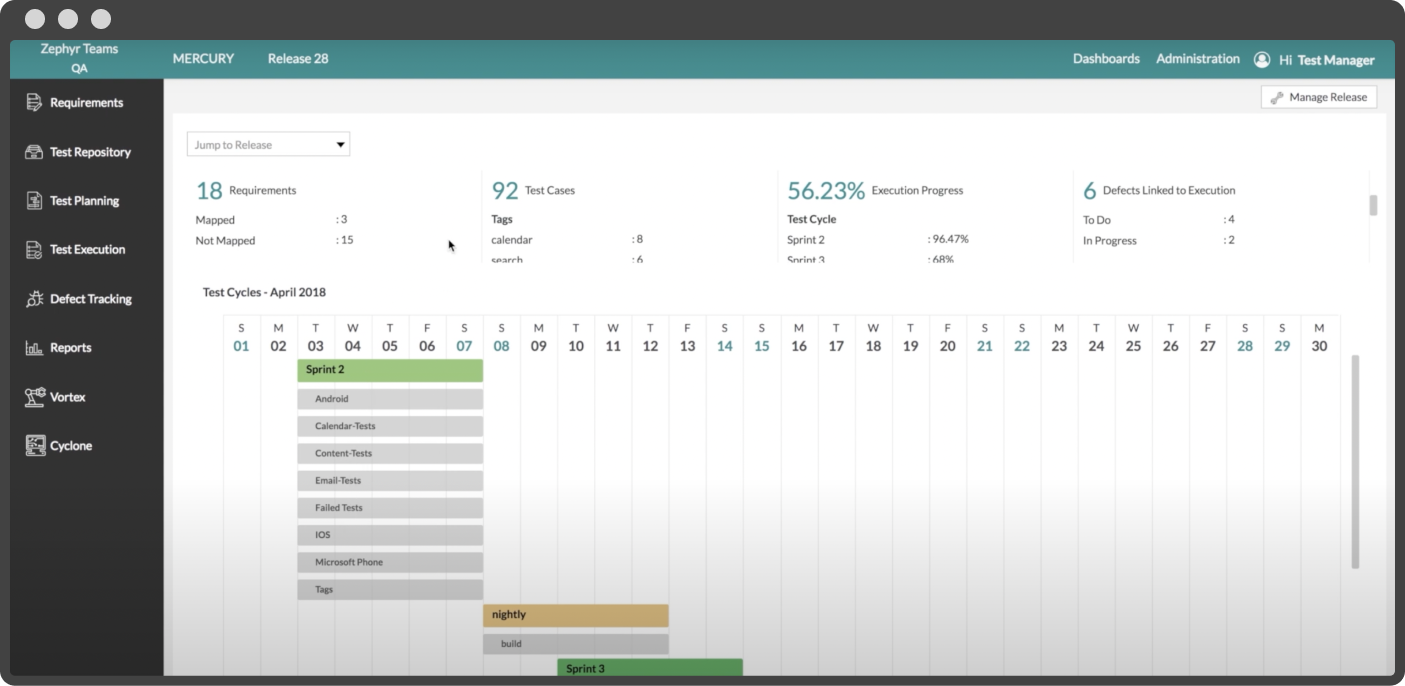Viewport: 1405px width, 686px height.
Task: Click the Release 28 link
Action: tap(298, 59)
